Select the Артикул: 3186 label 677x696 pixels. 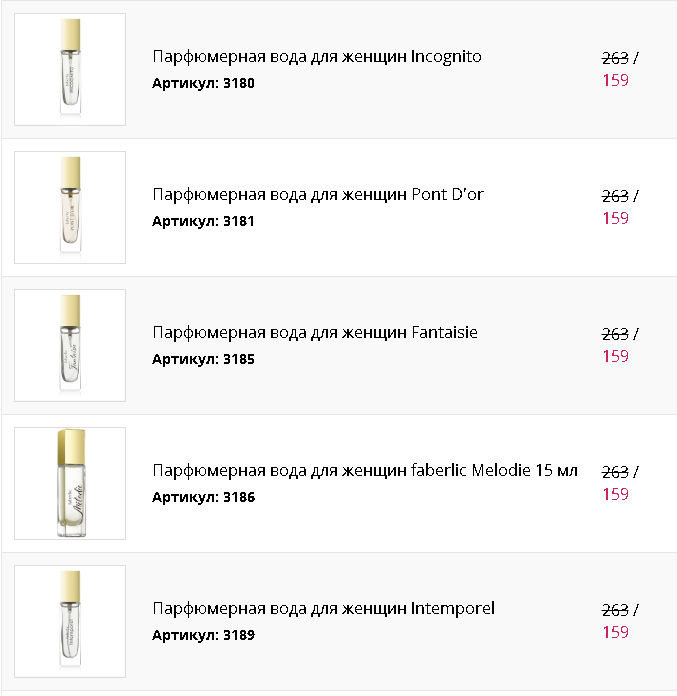point(203,497)
